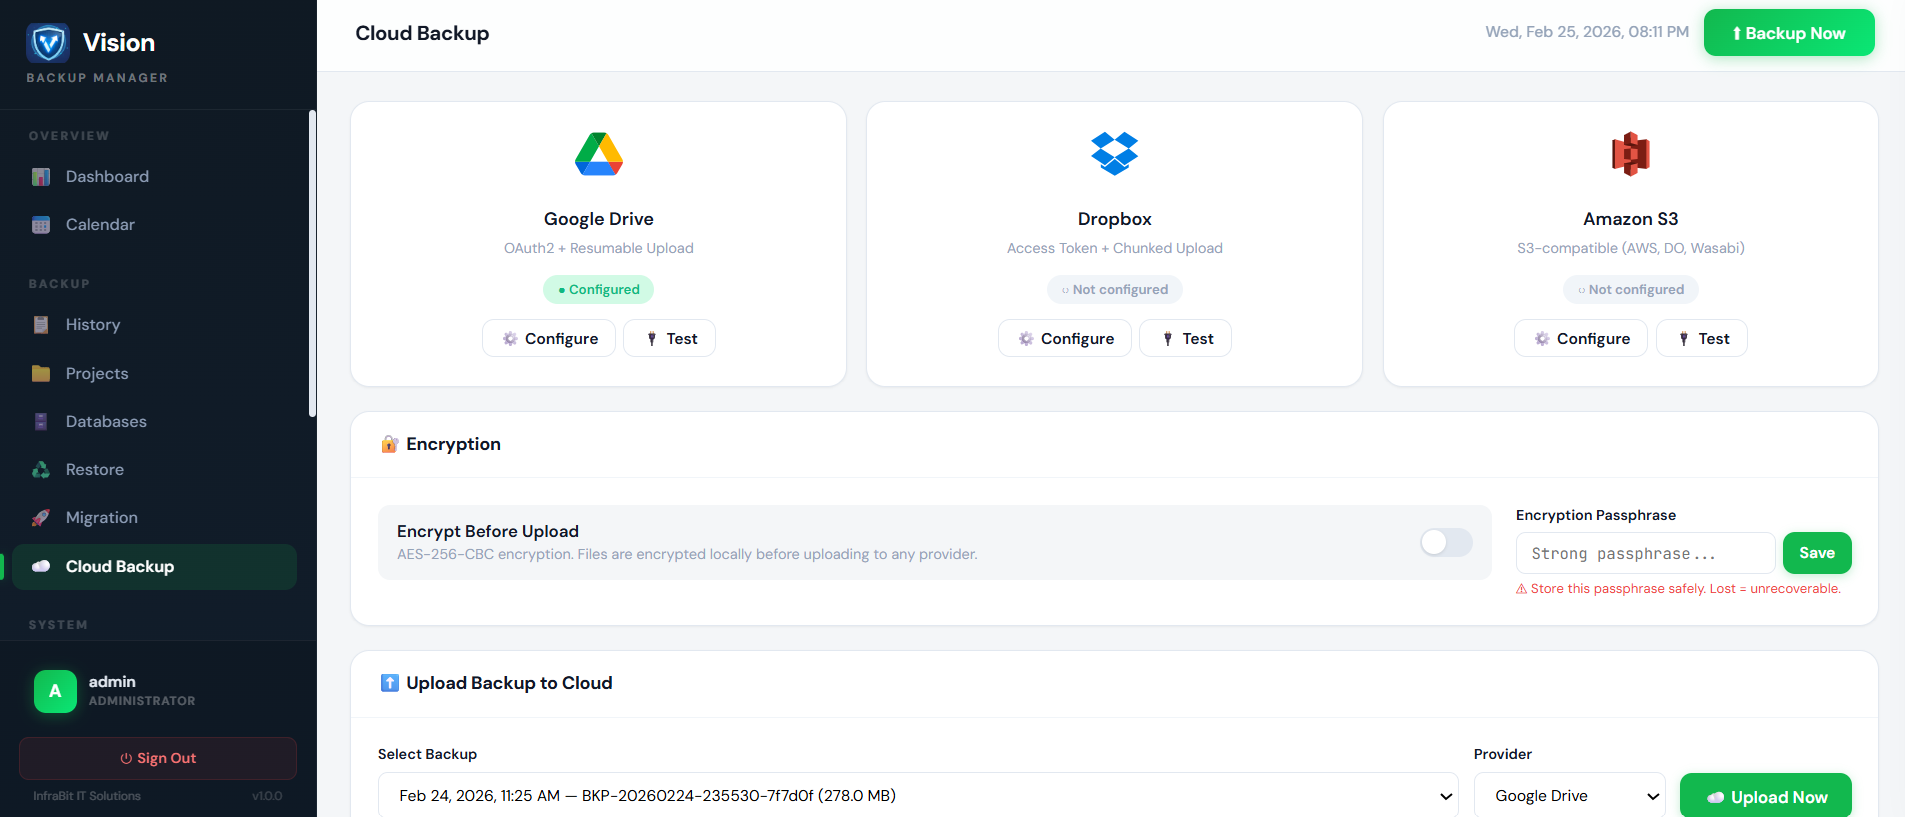The width and height of the screenshot is (1905, 817).
Task: Click the sidebar vertical scrollbar
Action: point(312,263)
